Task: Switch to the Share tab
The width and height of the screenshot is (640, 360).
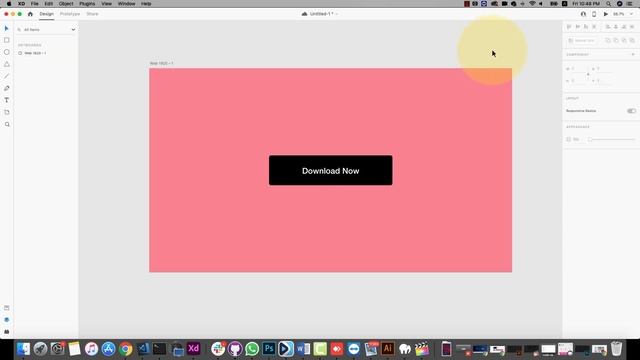Action: pyautogui.click(x=92, y=14)
